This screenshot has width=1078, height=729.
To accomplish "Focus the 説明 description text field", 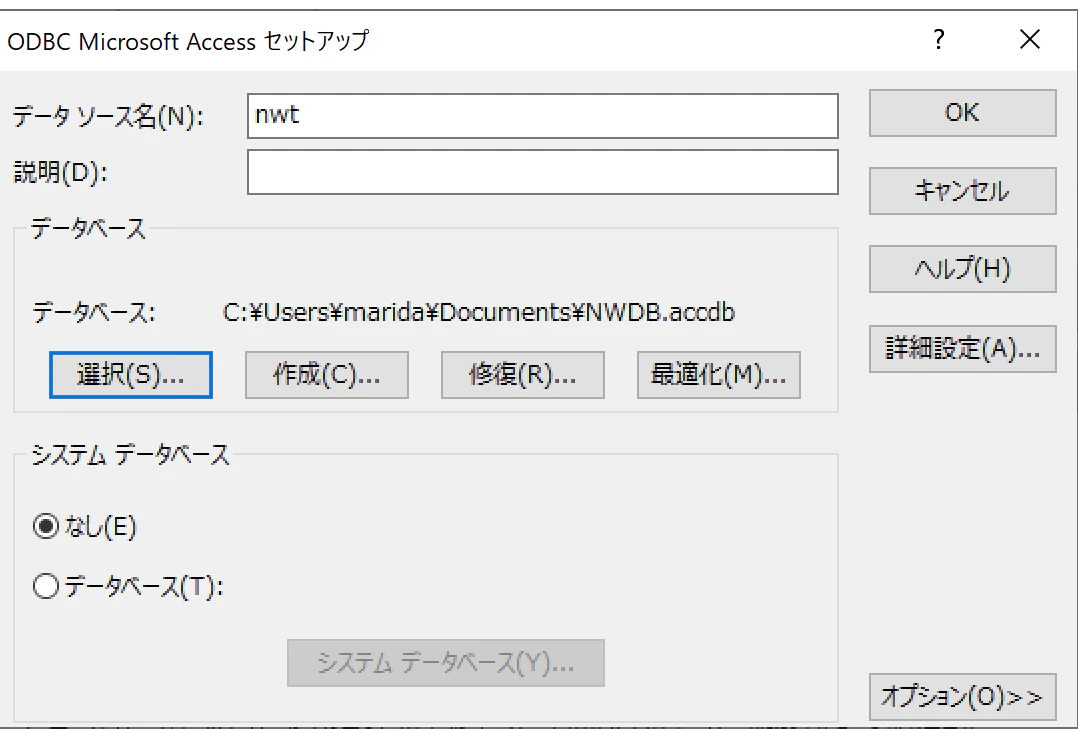I will pyautogui.click(x=542, y=172).
